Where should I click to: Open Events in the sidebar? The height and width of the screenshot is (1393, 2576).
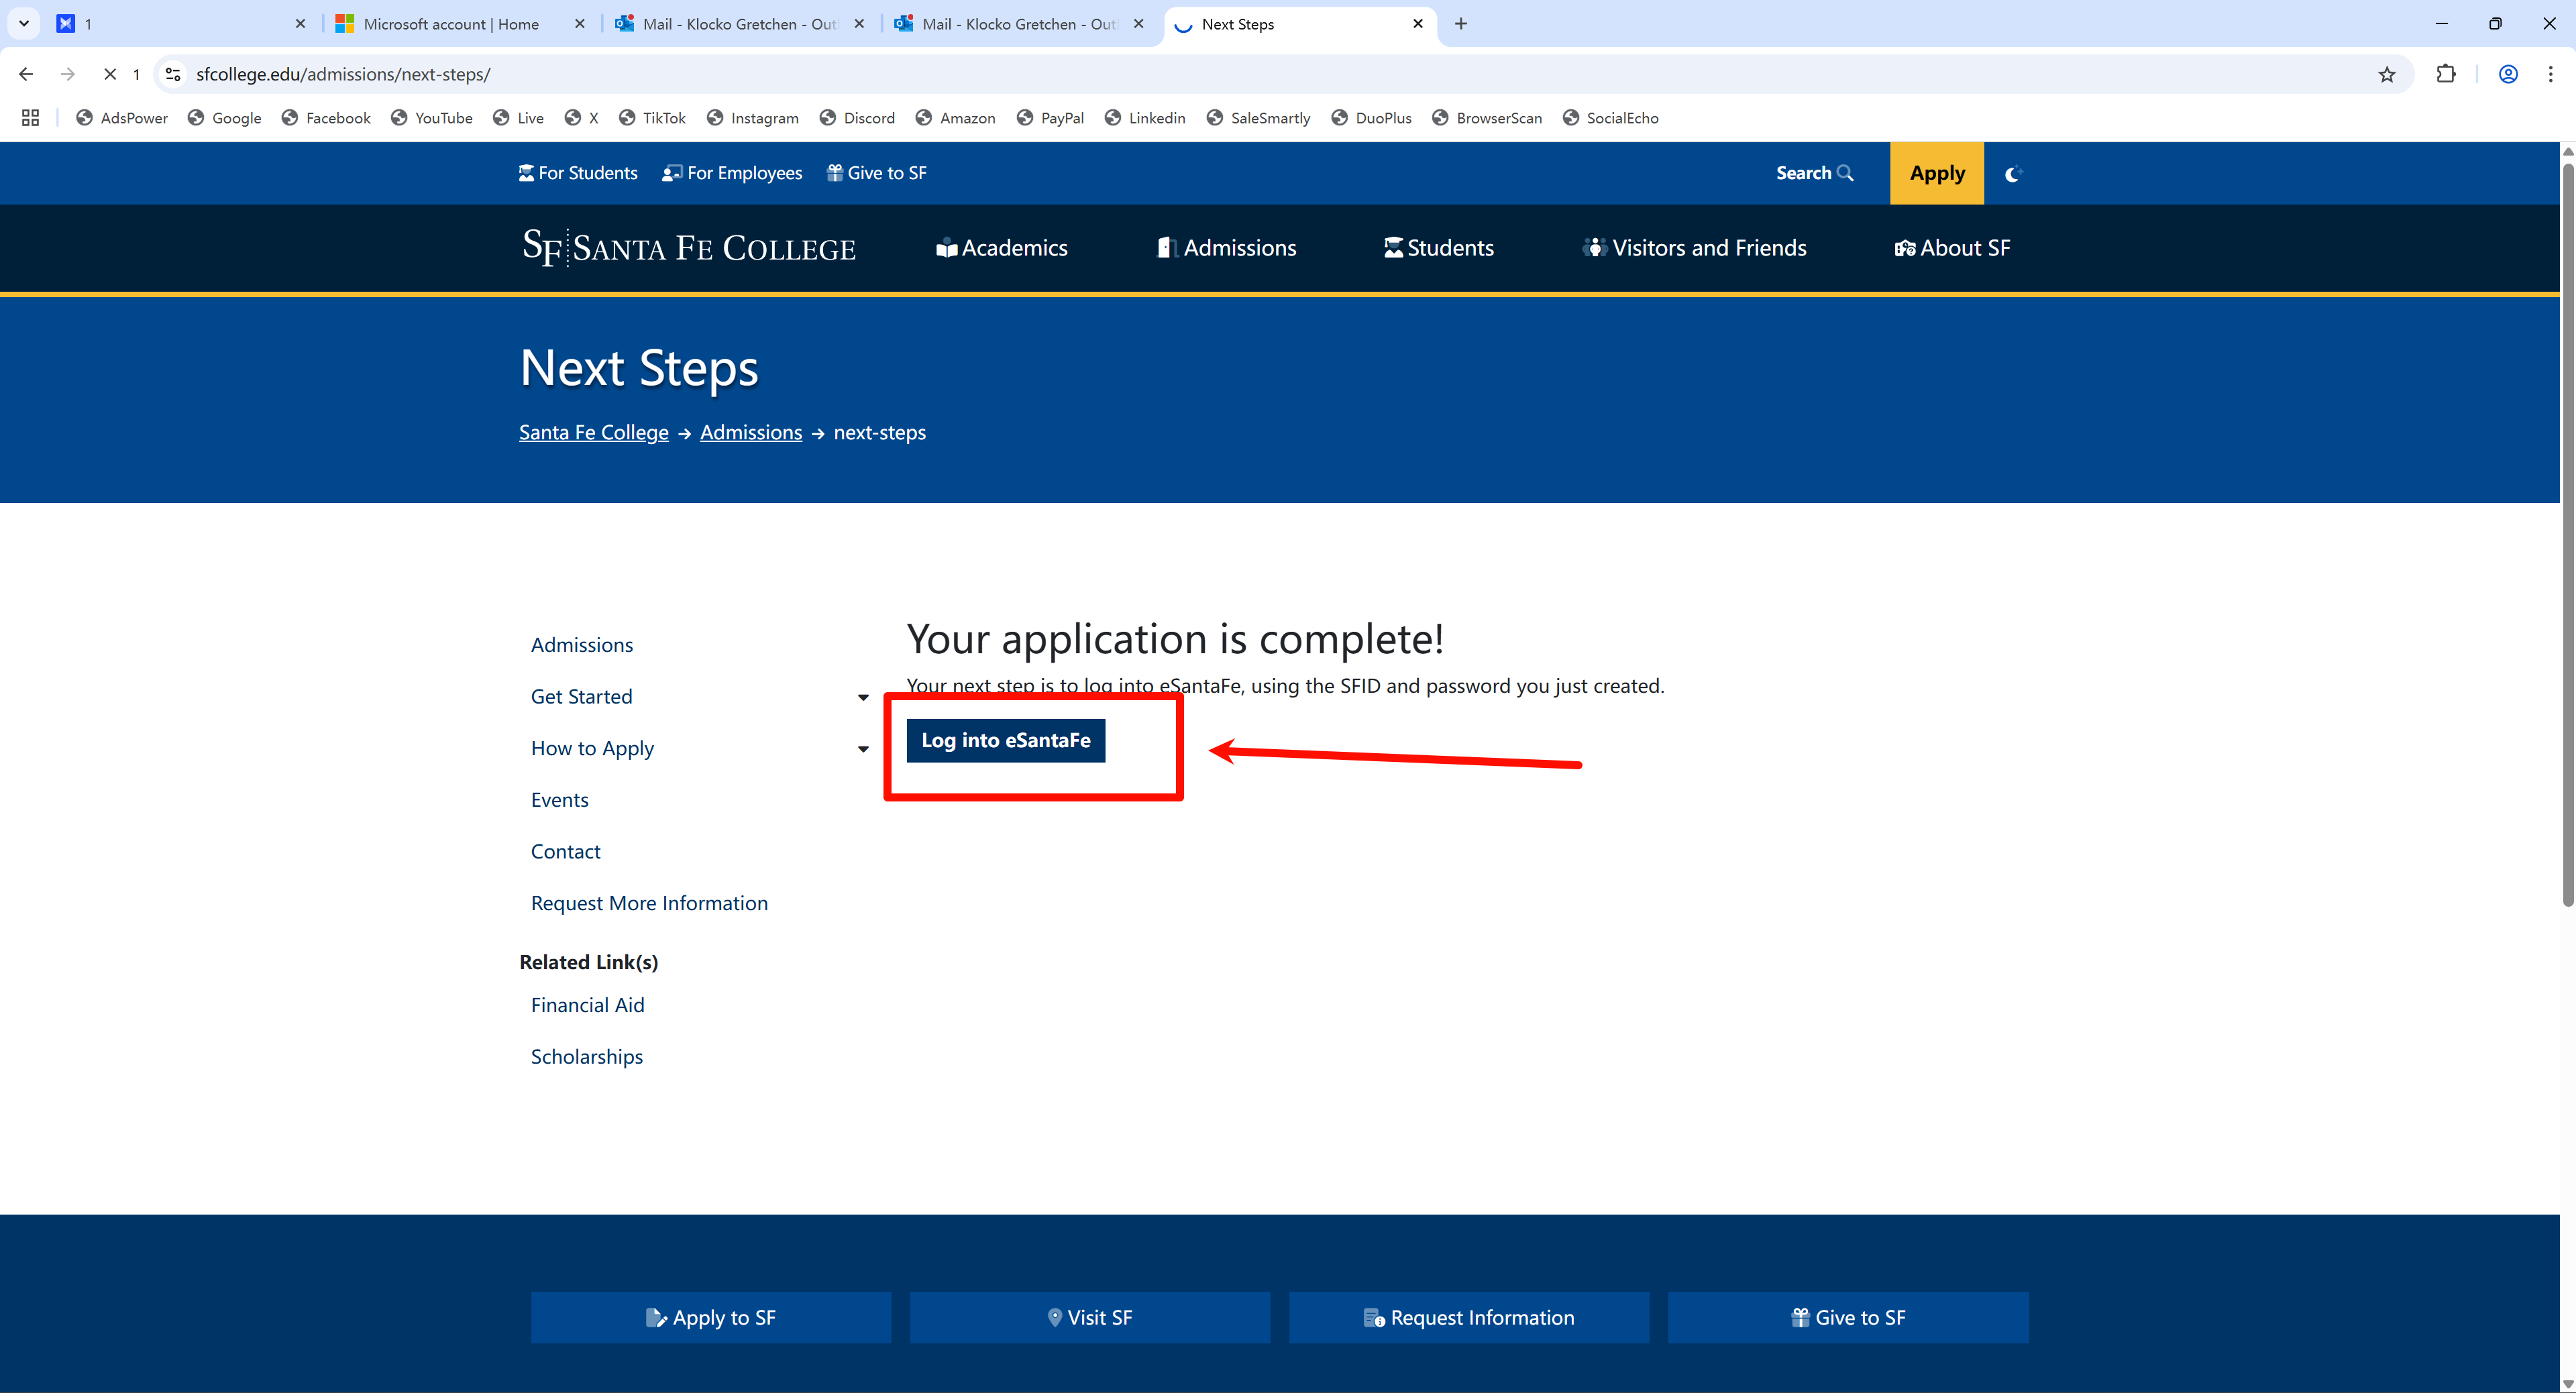560,800
